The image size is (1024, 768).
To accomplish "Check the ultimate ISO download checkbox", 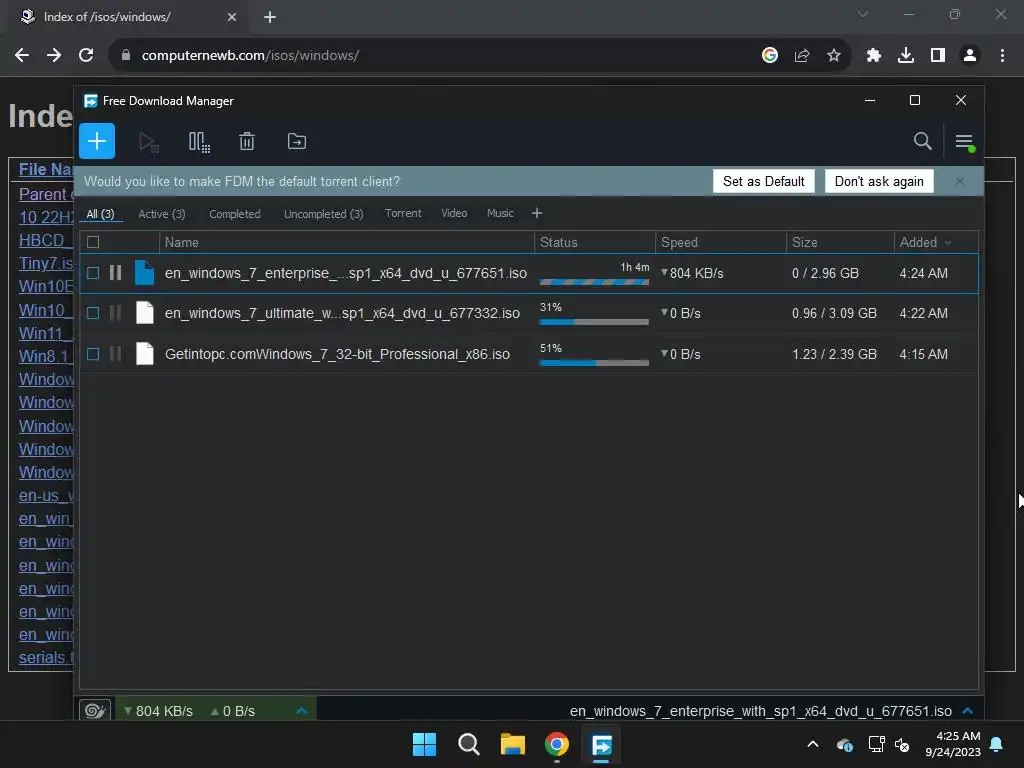I will click(x=93, y=313).
